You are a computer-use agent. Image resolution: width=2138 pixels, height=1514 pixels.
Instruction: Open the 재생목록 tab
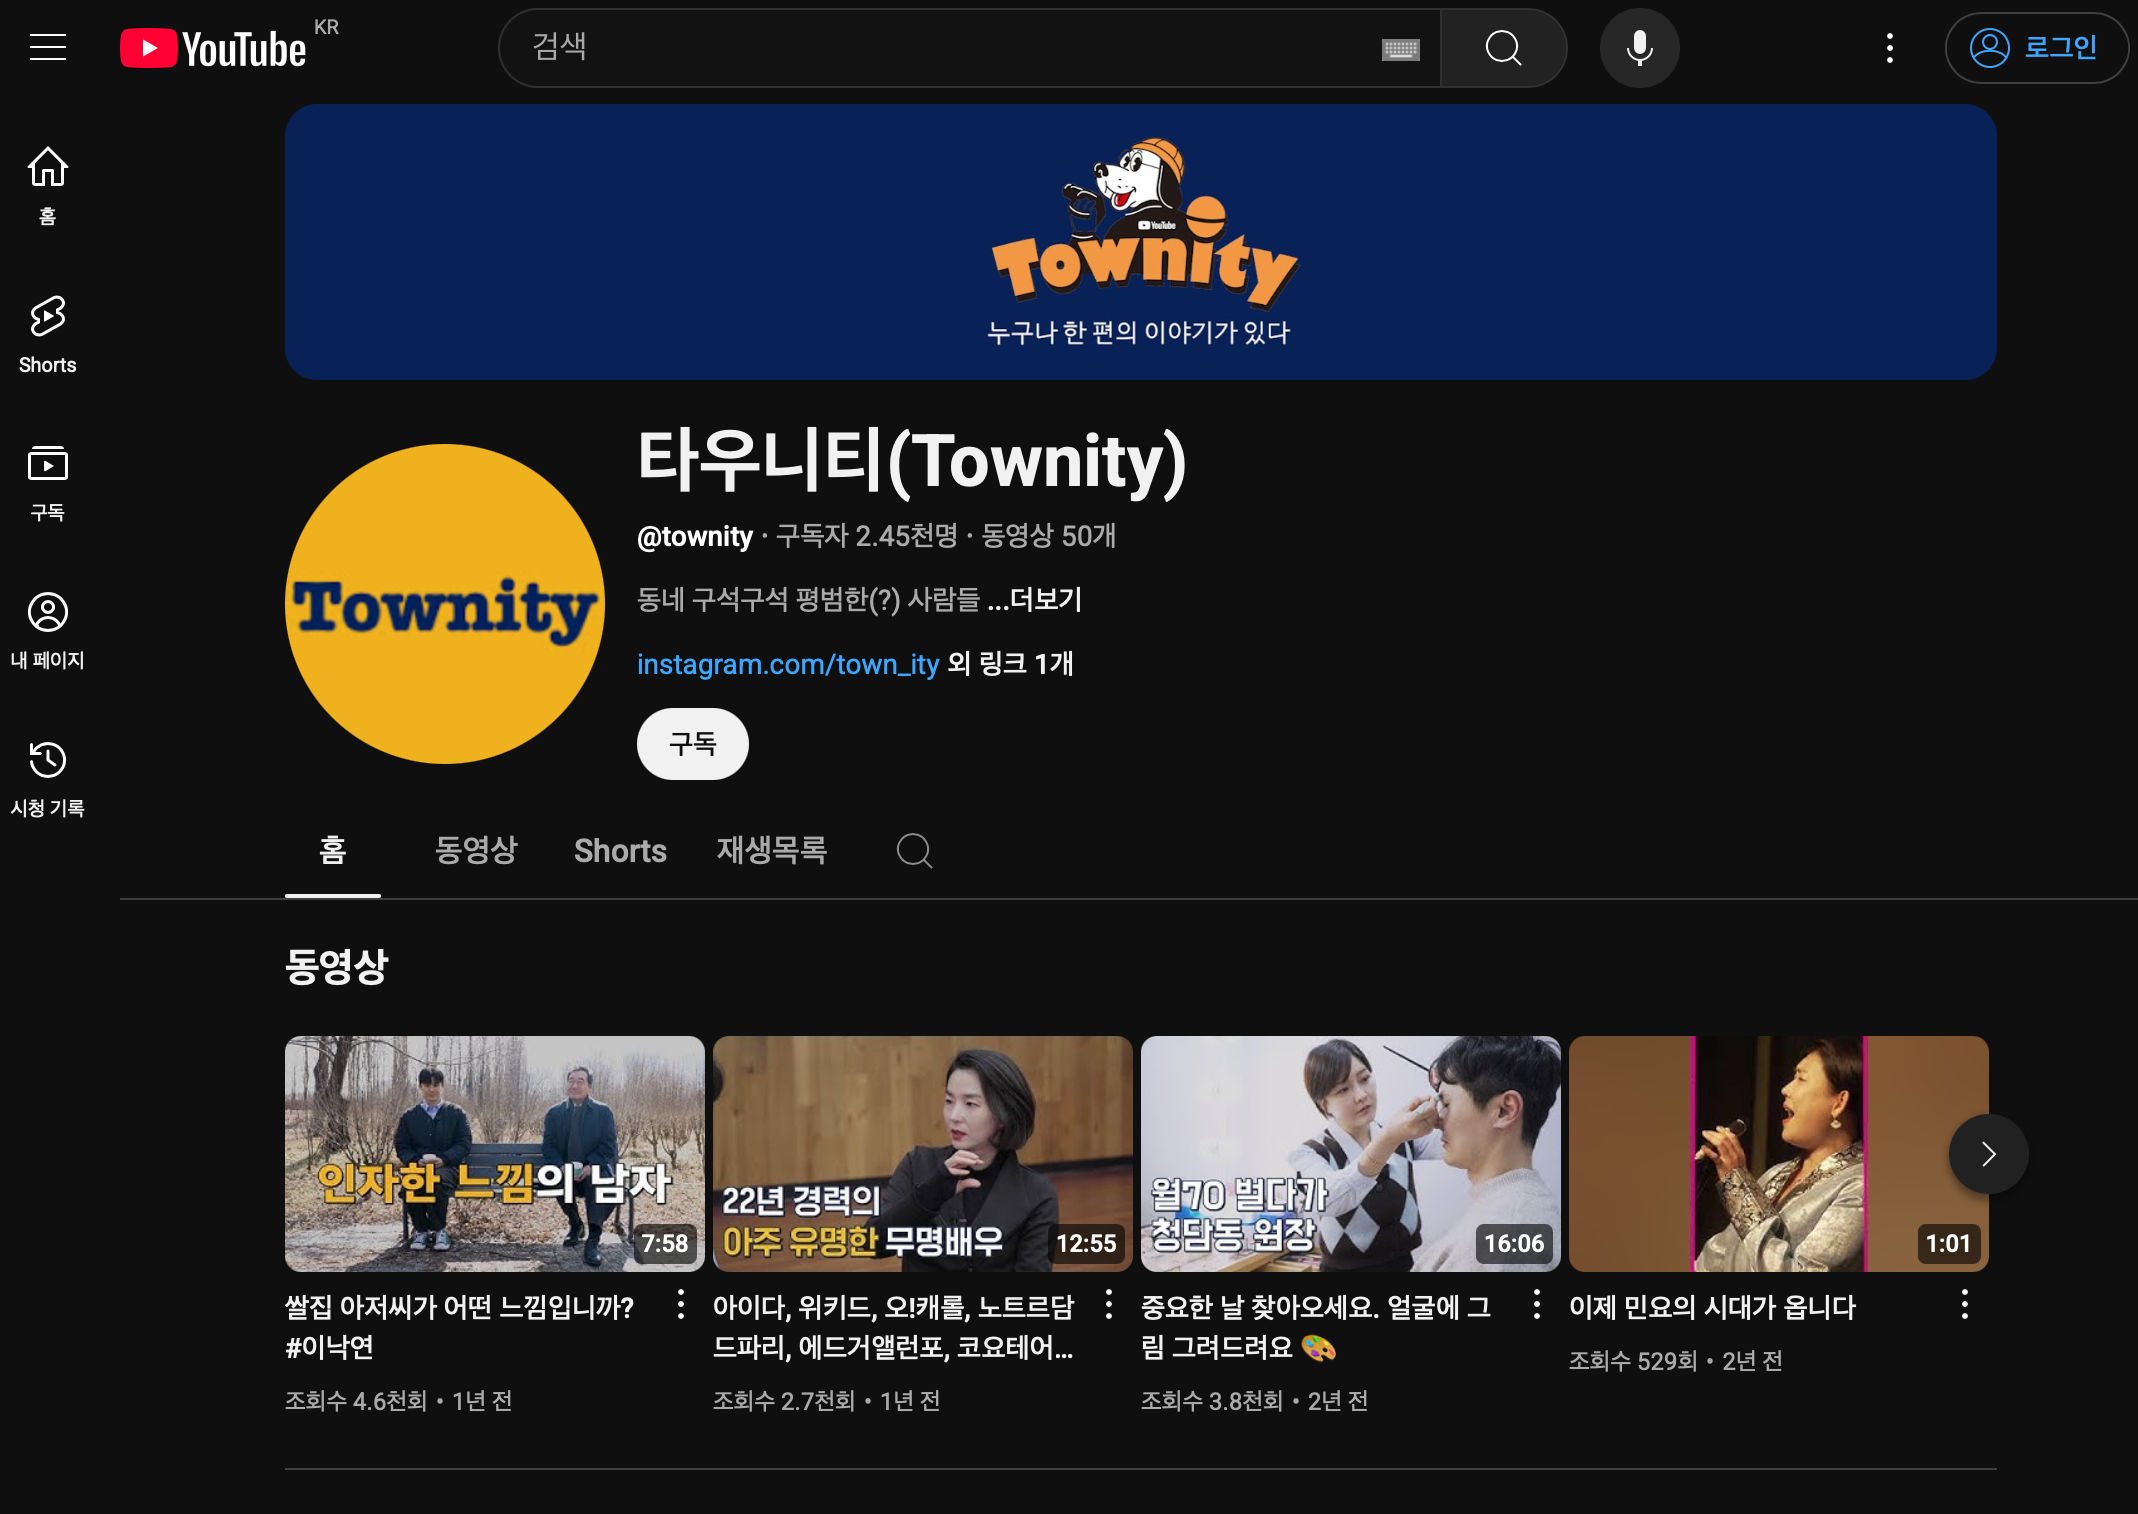pyautogui.click(x=772, y=851)
